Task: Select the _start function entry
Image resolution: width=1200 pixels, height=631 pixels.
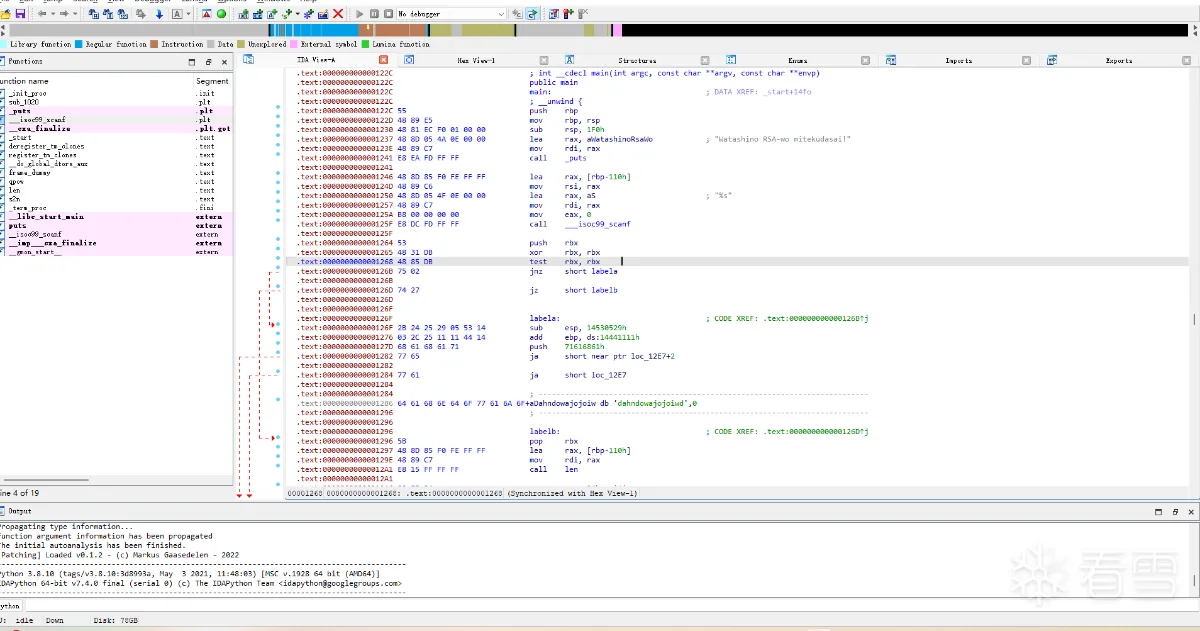Action: [x=20, y=137]
